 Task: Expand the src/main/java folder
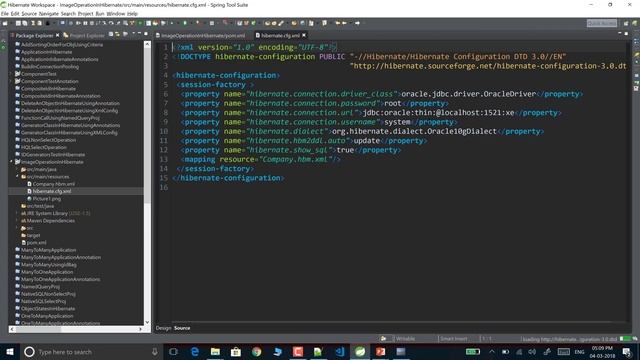(18, 169)
